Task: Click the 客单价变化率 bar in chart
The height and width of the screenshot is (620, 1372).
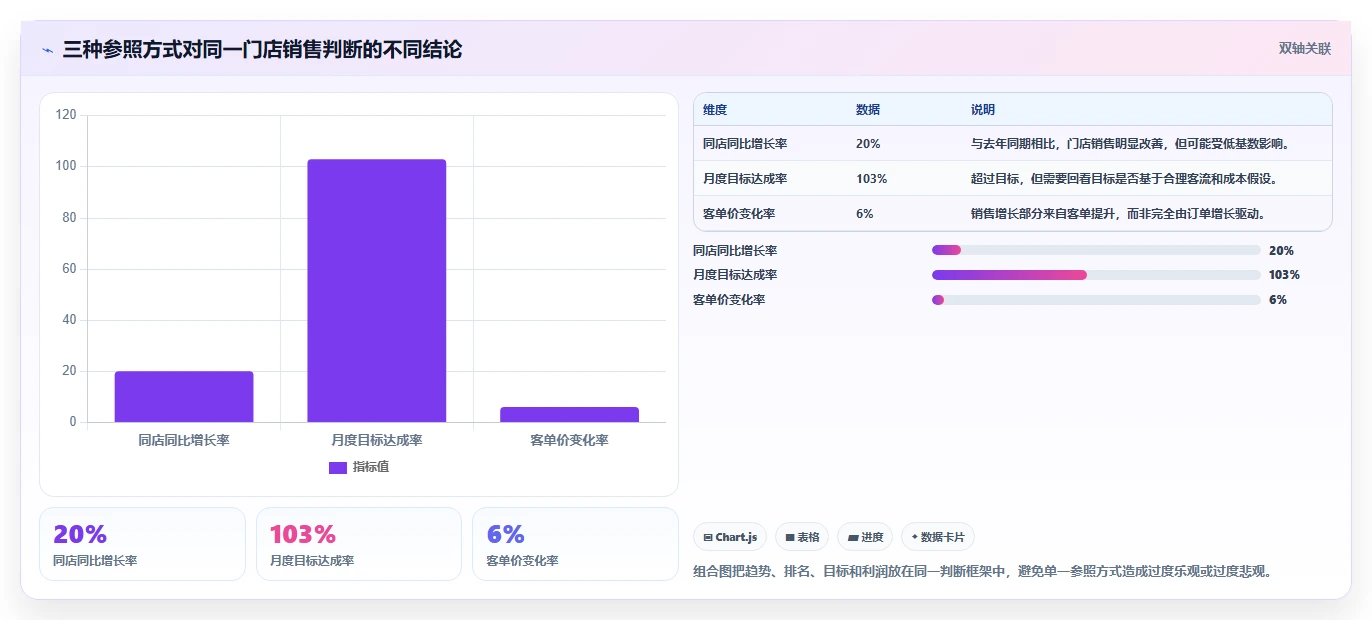Action: 570,415
